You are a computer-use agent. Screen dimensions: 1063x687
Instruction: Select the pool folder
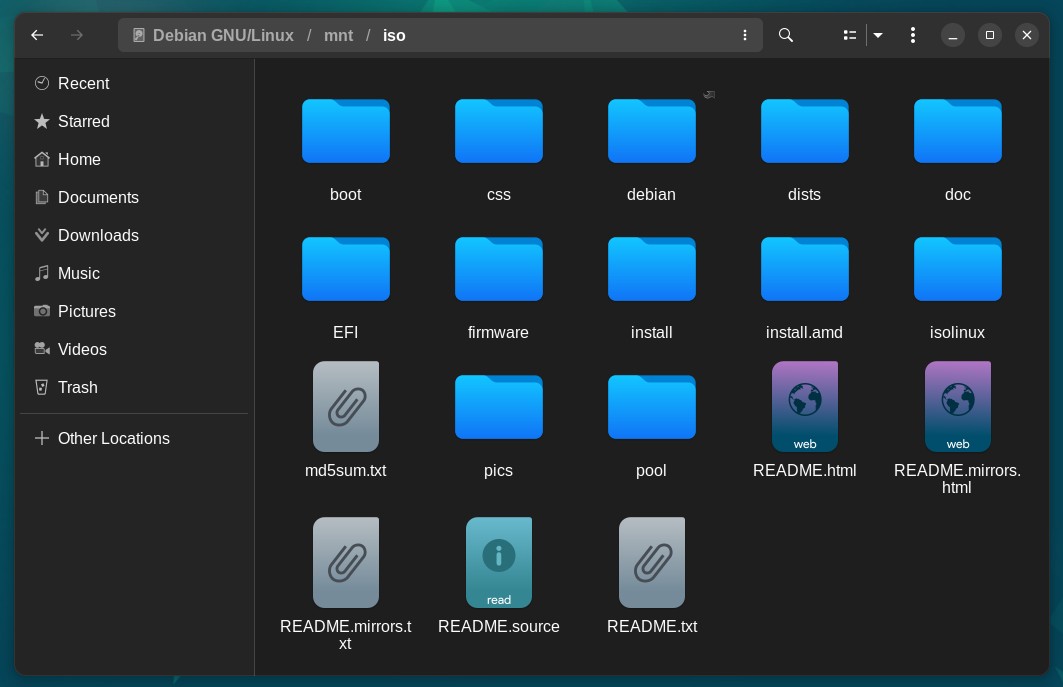(651, 406)
